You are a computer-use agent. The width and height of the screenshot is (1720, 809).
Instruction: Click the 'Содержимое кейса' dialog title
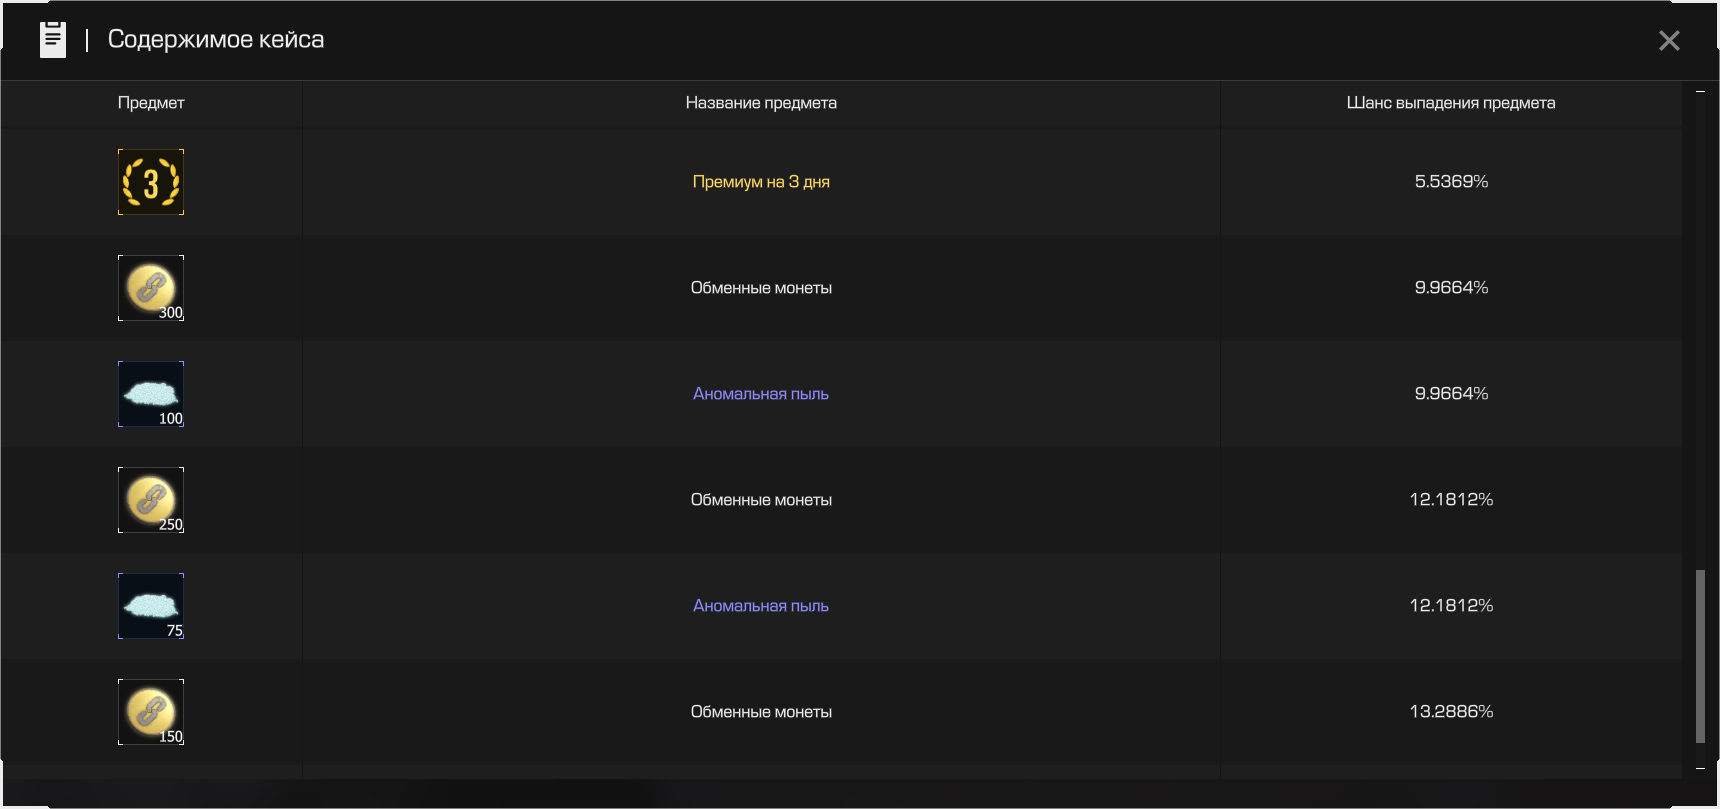(x=216, y=40)
